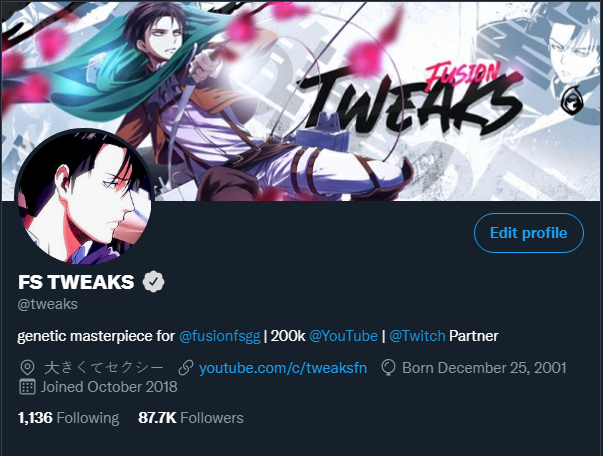Click the Born December 25, 2001 text

(x=484, y=368)
